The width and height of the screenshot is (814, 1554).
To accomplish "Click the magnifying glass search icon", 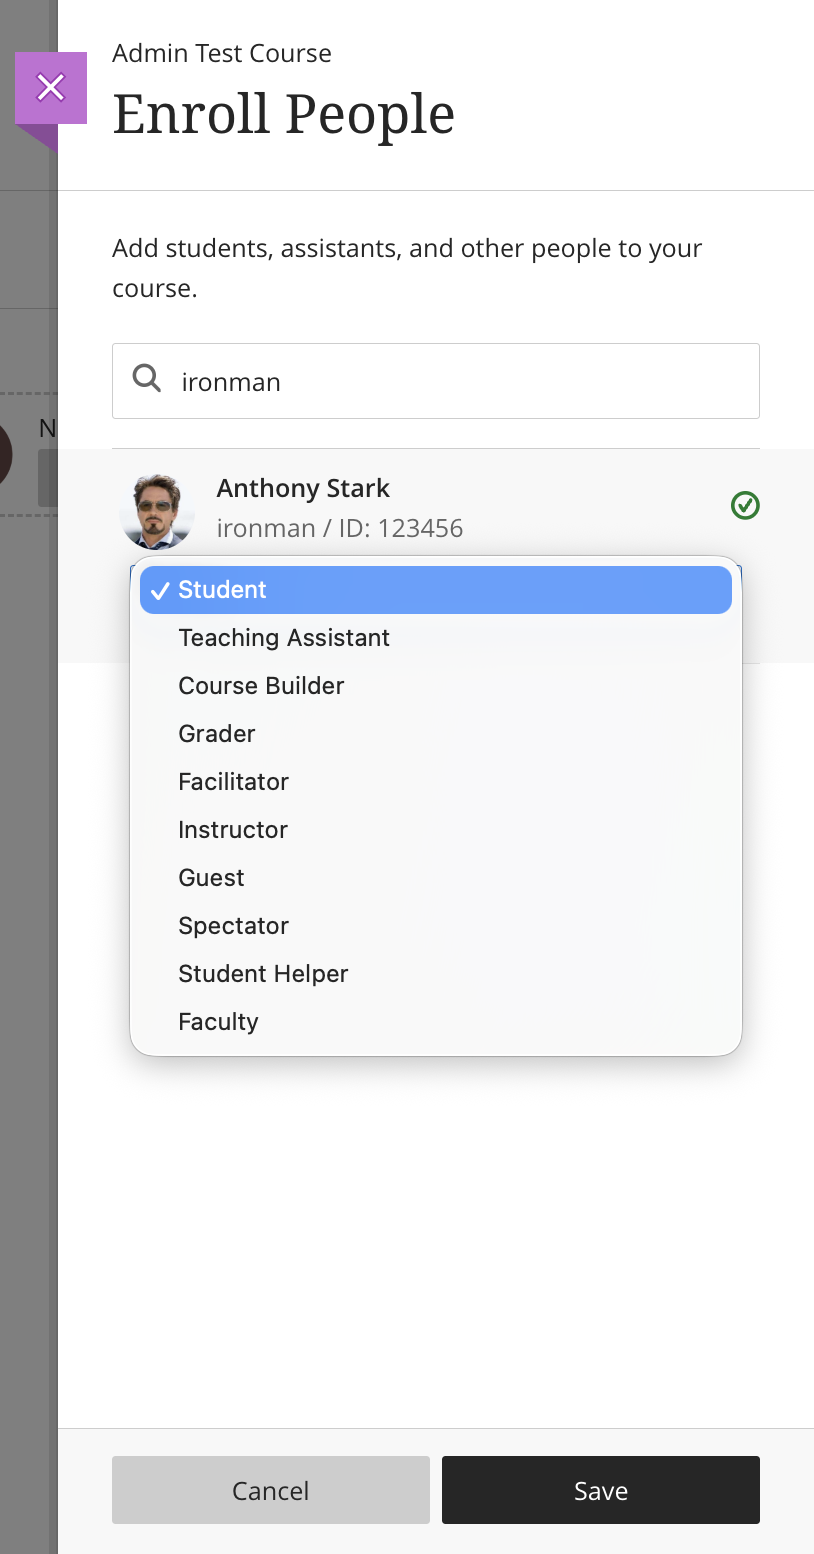I will 147,379.
